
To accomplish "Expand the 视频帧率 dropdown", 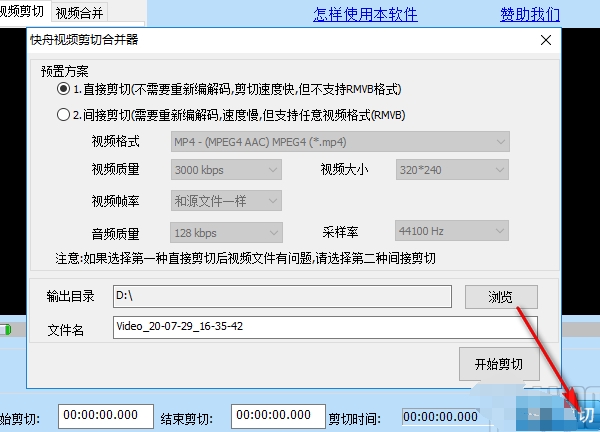I will point(226,200).
